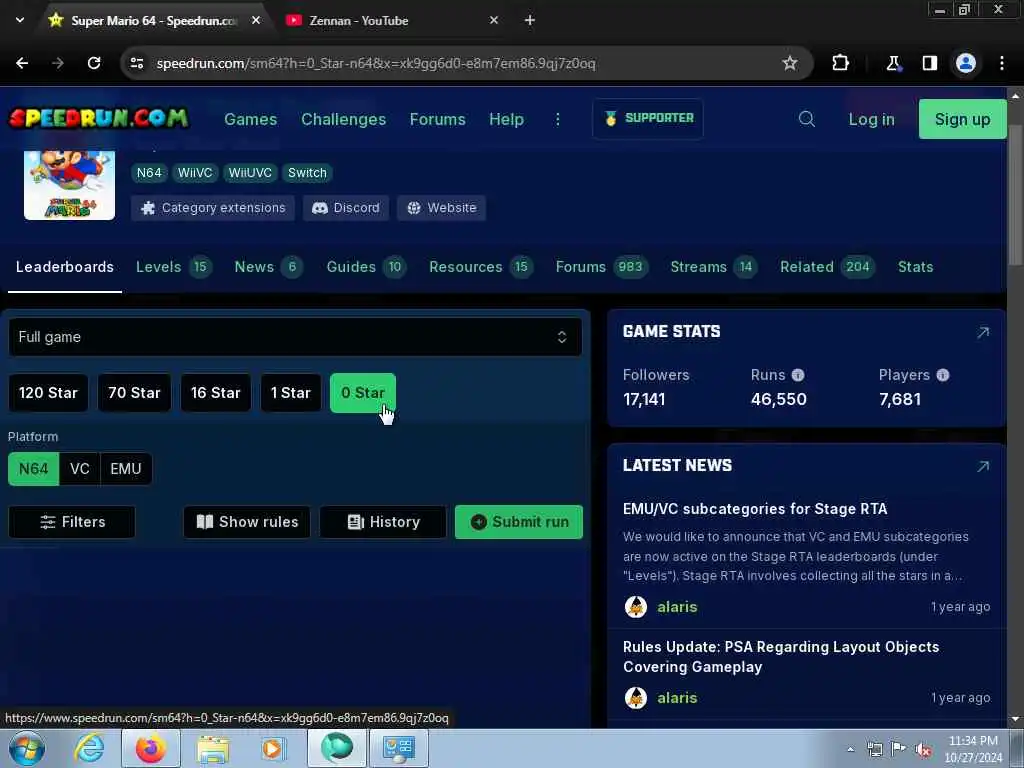The width and height of the screenshot is (1024, 768).
Task: Open the browser extensions puzzle icon
Action: (x=840, y=63)
